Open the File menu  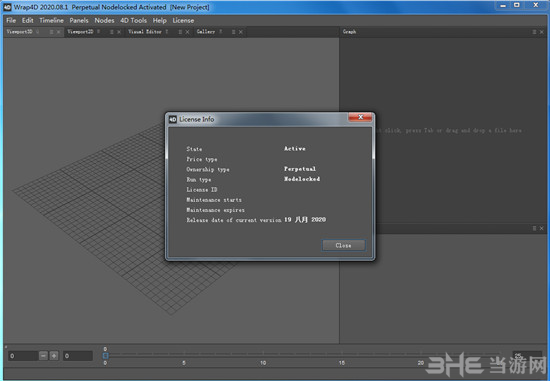(x=11, y=20)
